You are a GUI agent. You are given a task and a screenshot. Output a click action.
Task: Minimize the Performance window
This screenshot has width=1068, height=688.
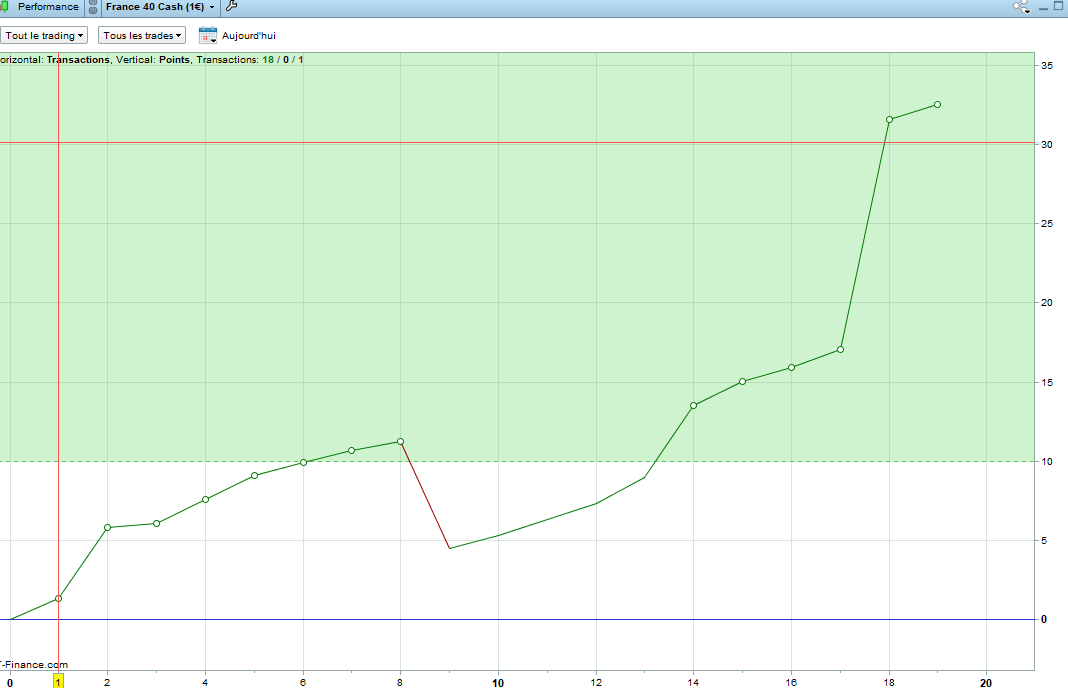[x=1043, y=7]
